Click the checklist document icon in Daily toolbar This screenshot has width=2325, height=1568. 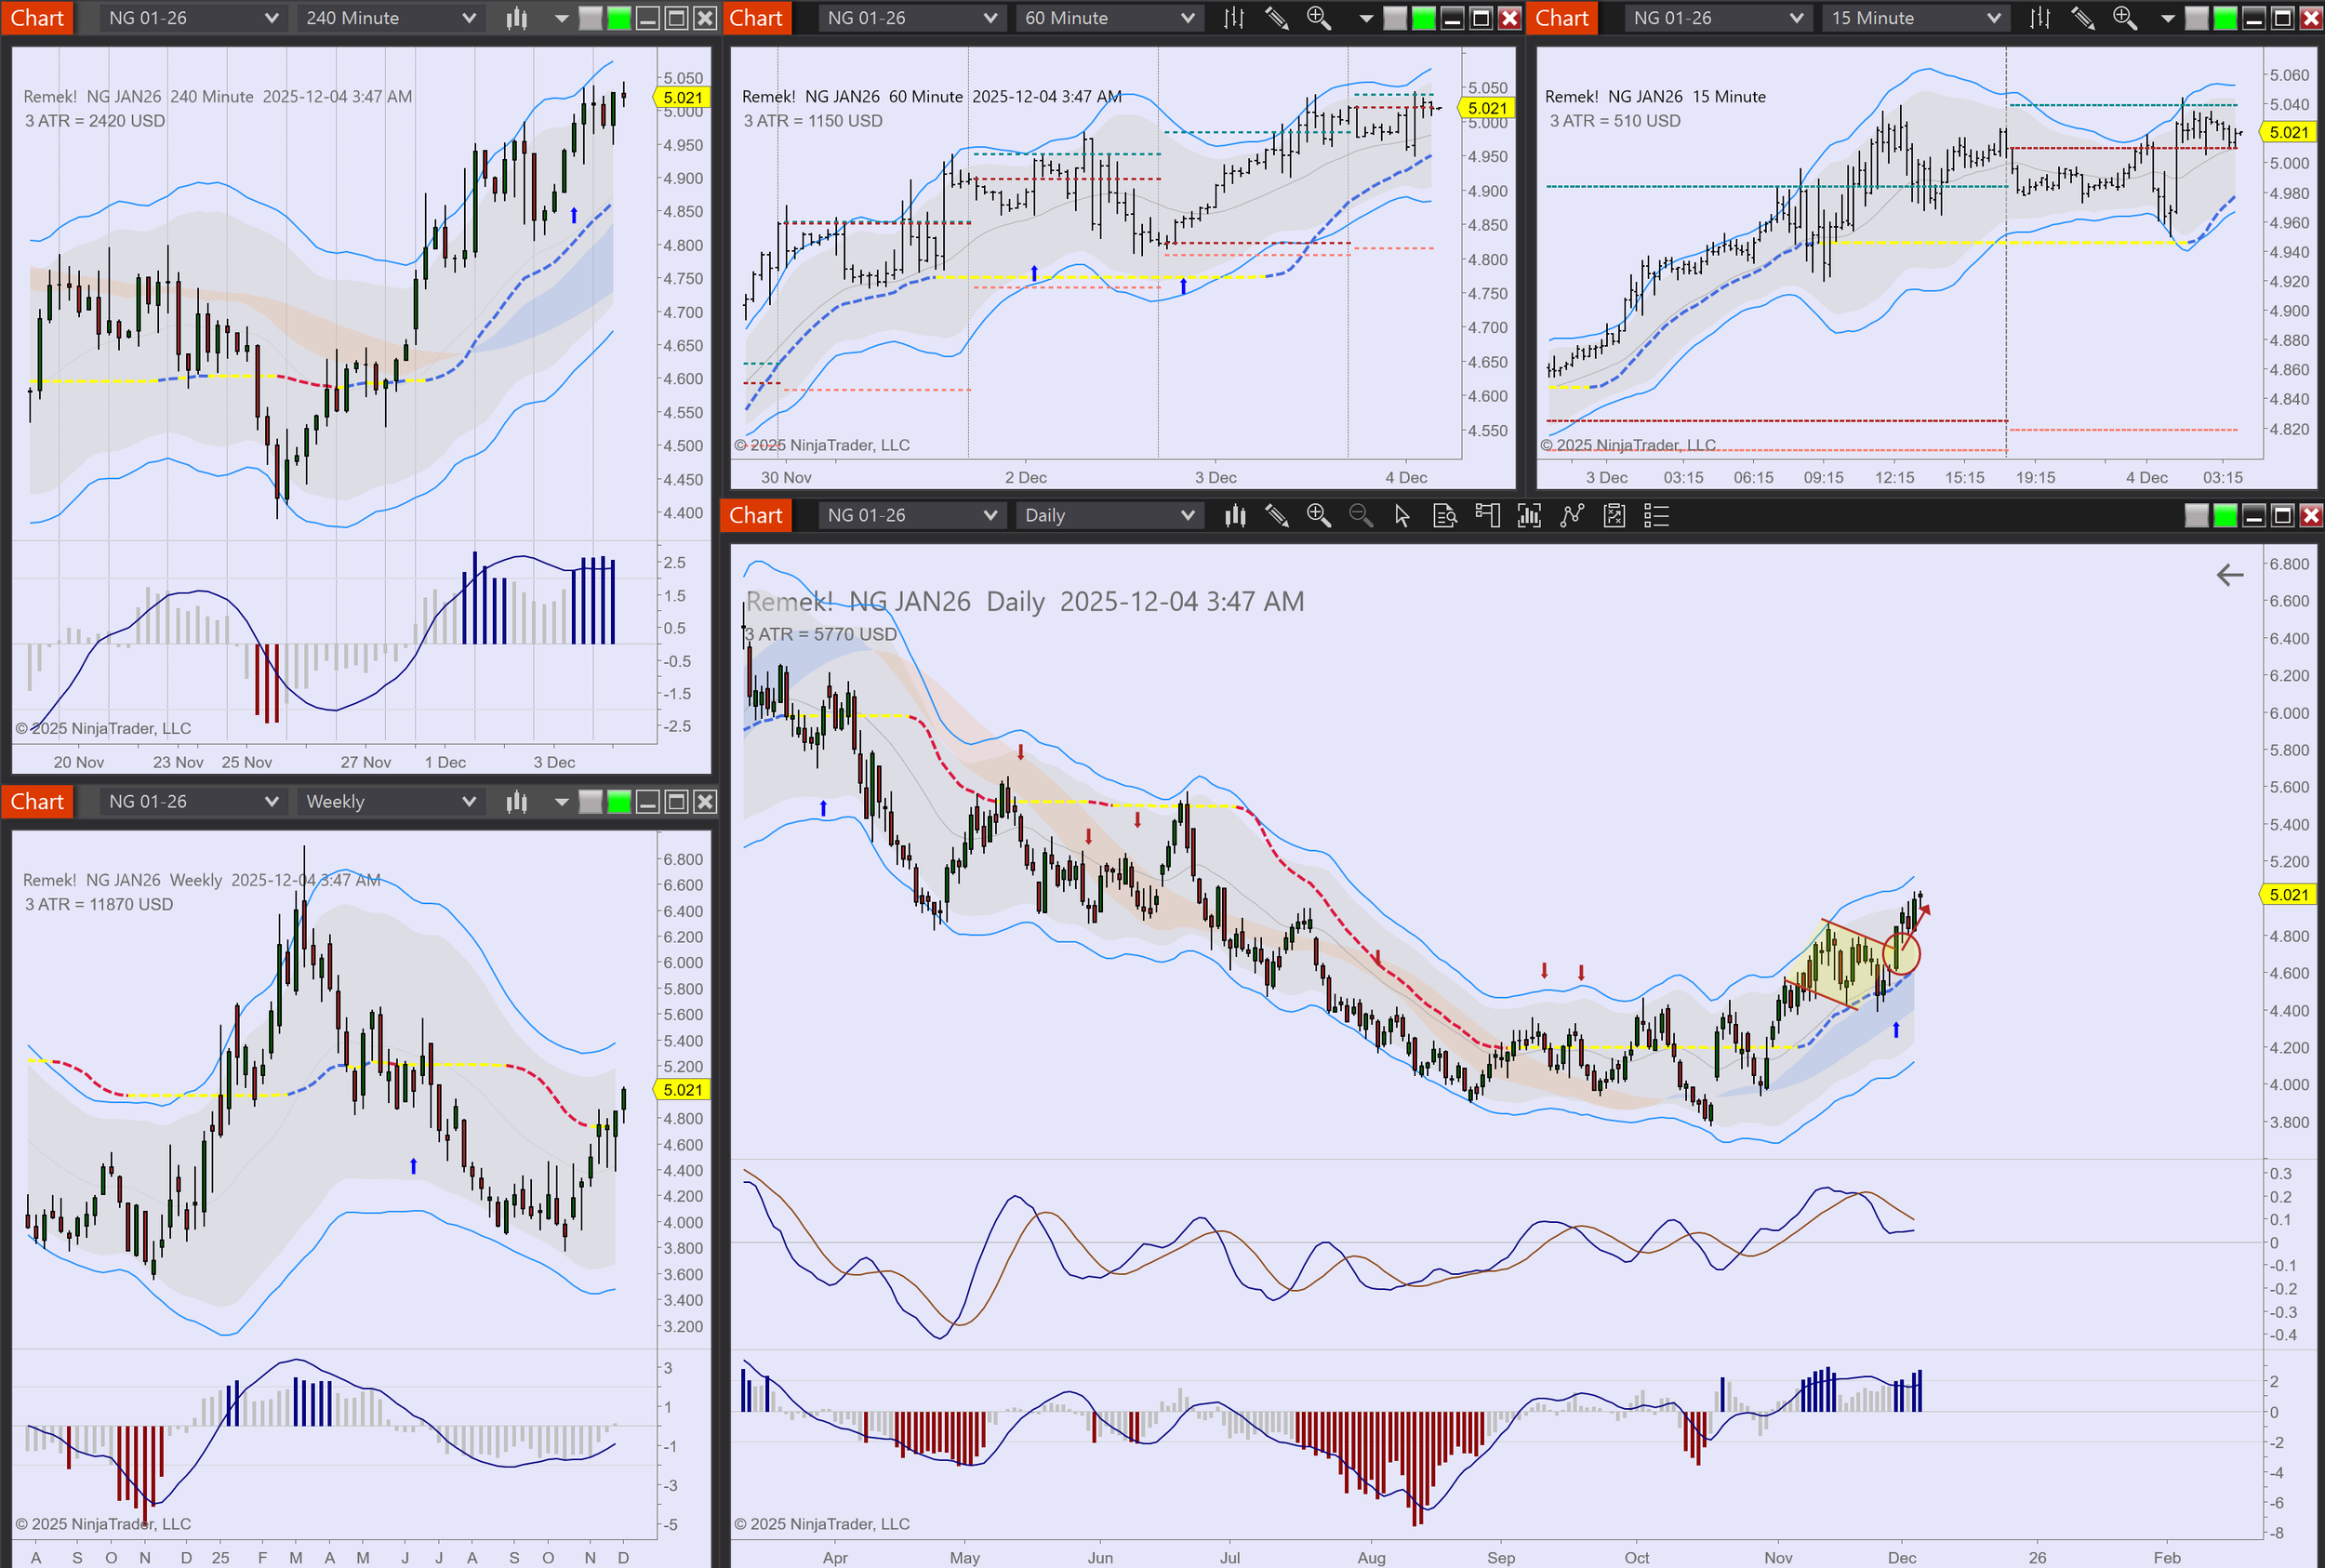point(1614,515)
